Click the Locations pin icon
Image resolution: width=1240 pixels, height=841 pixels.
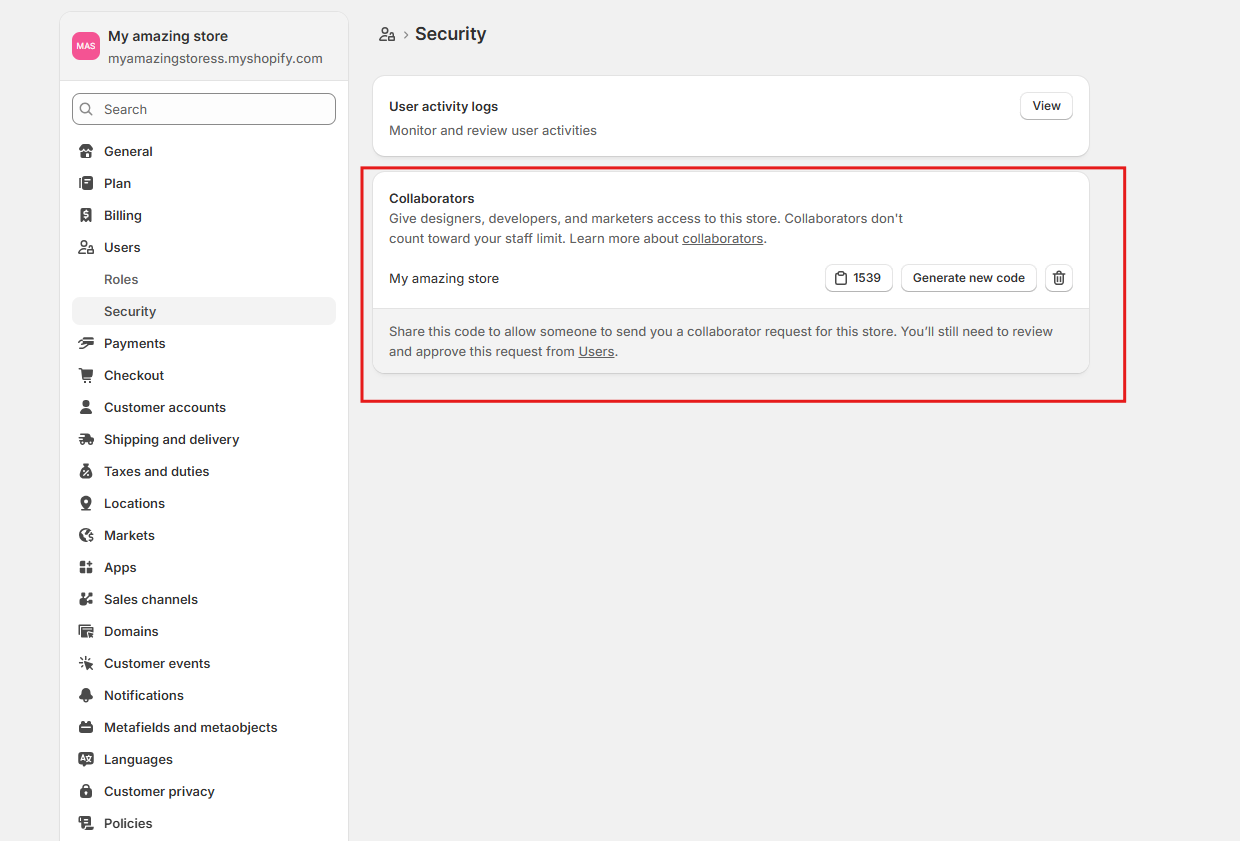click(x=86, y=503)
